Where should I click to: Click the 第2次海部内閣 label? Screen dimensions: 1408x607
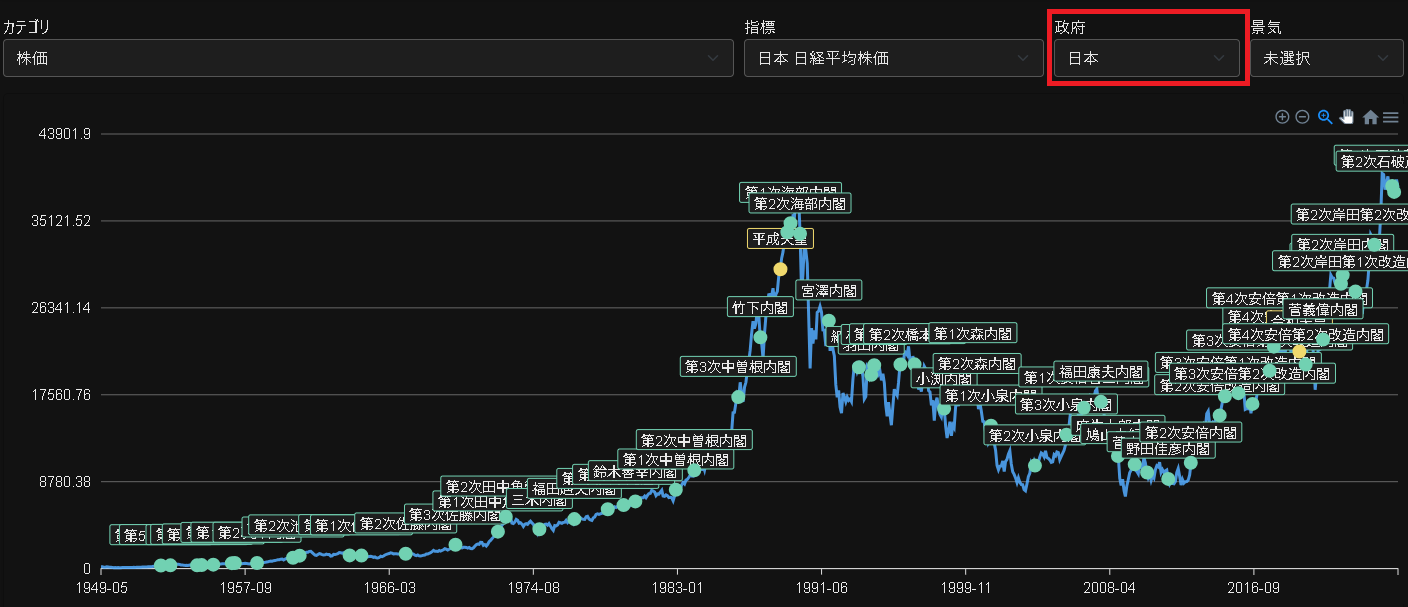point(802,204)
